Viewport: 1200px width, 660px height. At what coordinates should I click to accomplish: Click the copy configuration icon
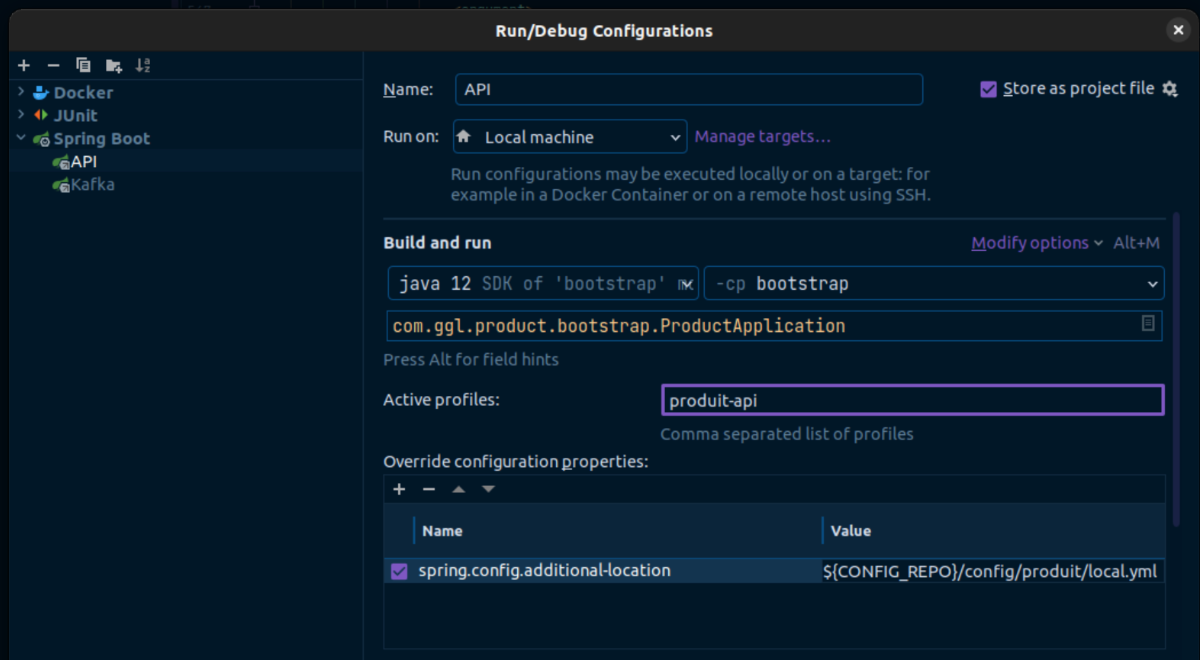tap(83, 66)
